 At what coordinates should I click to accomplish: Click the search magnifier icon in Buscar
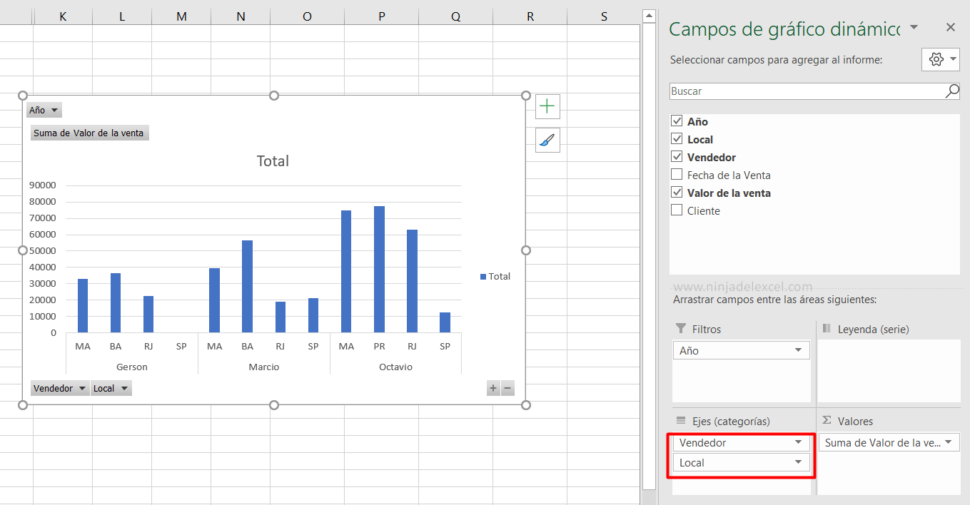pyautogui.click(x=952, y=91)
